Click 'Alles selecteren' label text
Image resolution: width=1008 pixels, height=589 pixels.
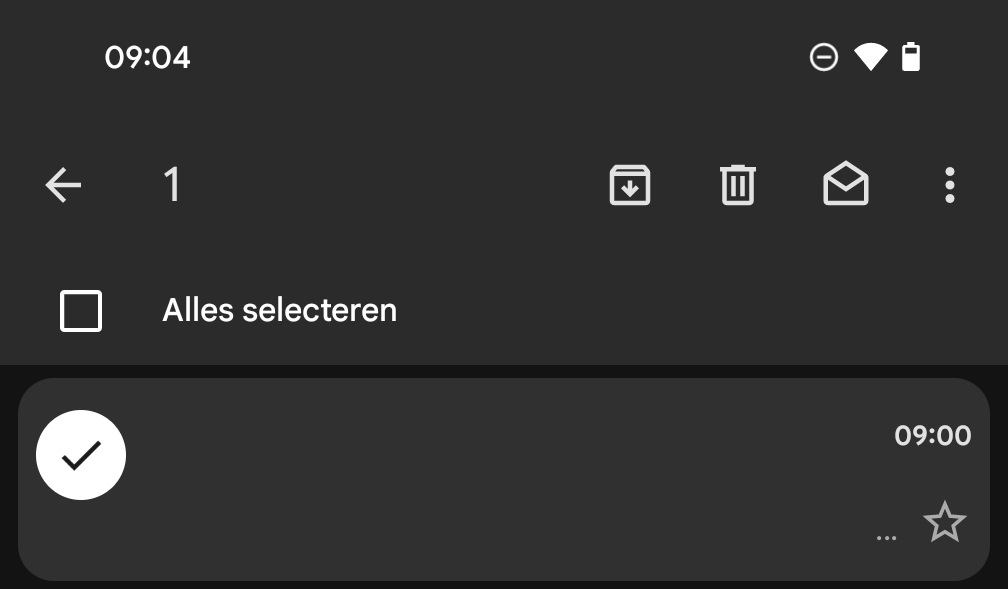(279, 310)
